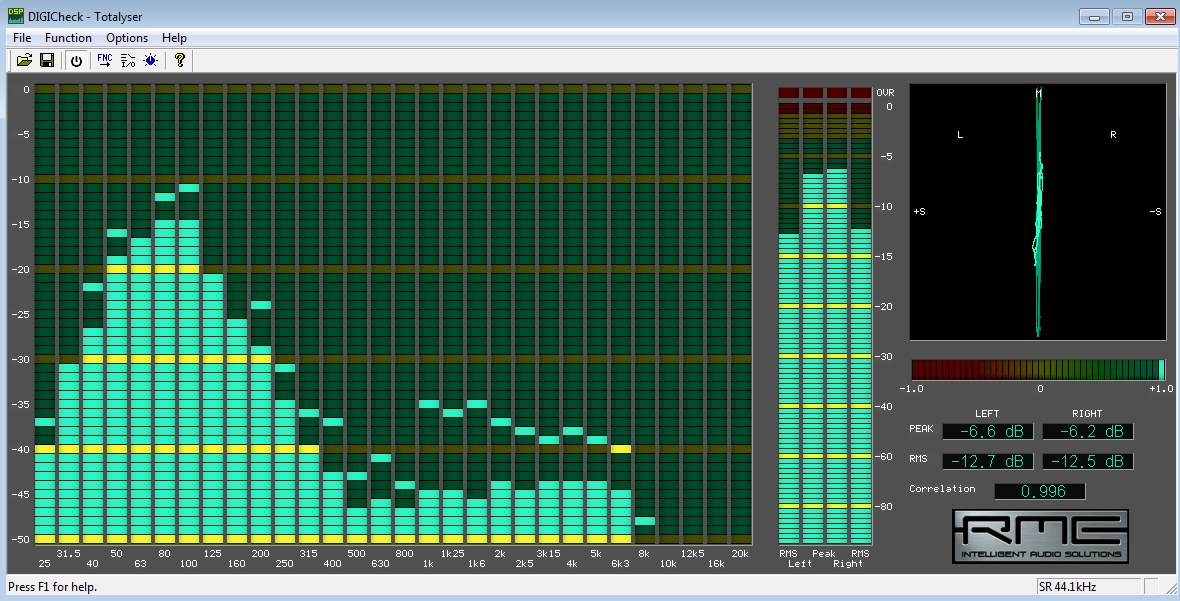Click the -35 spectrum scale label
This screenshot has width=1180, height=601.
(x=20, y=405)
